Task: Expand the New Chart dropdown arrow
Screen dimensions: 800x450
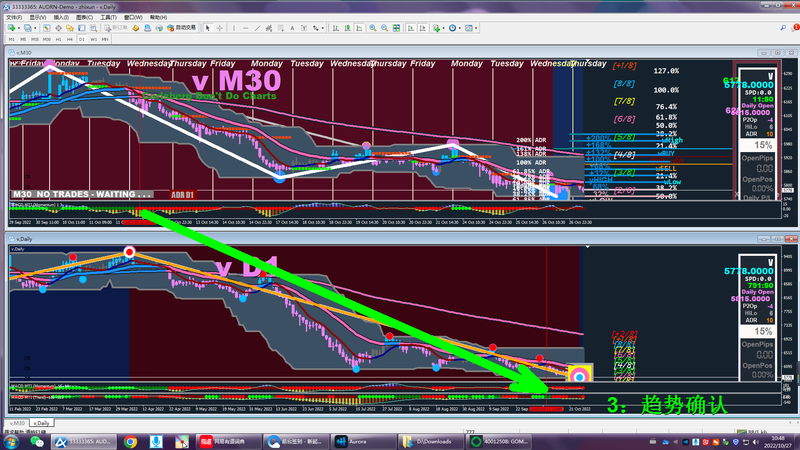Action: (19, 28)
